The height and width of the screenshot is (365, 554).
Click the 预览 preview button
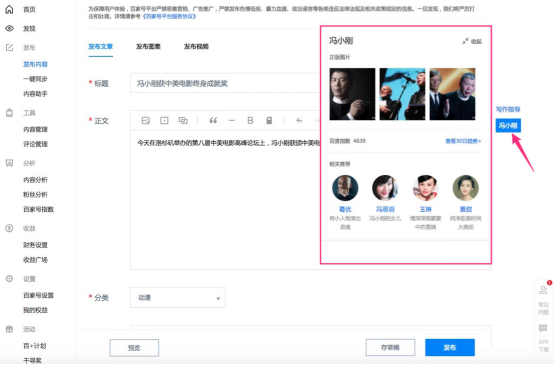tap(134, 348)
